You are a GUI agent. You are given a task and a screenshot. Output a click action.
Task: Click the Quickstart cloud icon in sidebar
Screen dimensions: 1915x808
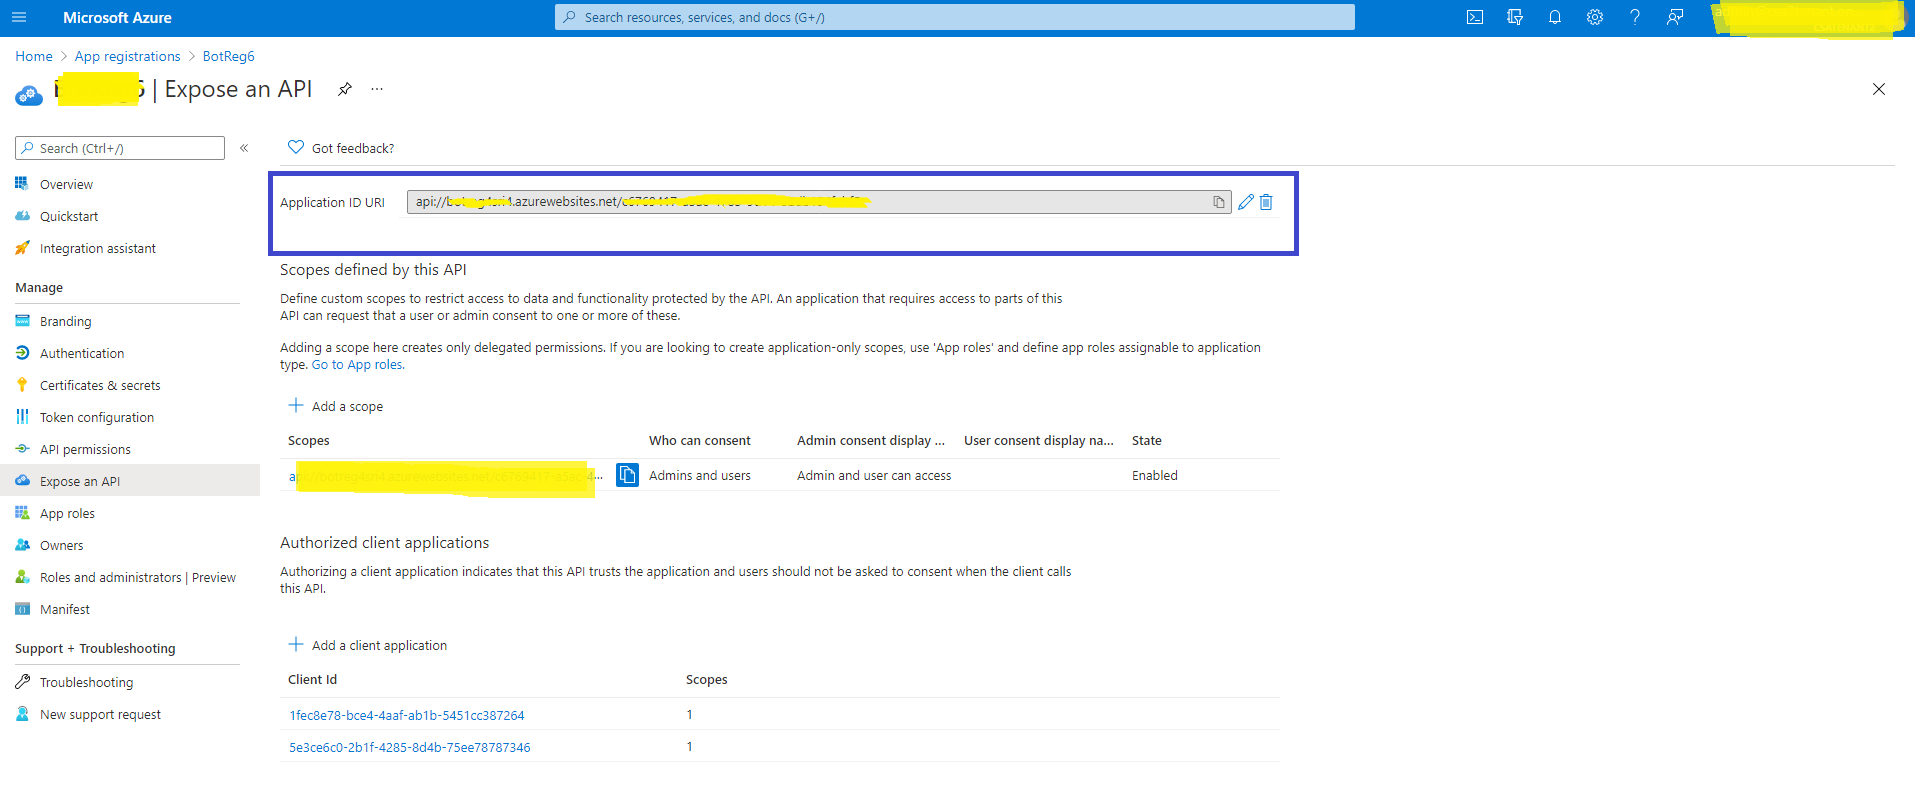22,215
